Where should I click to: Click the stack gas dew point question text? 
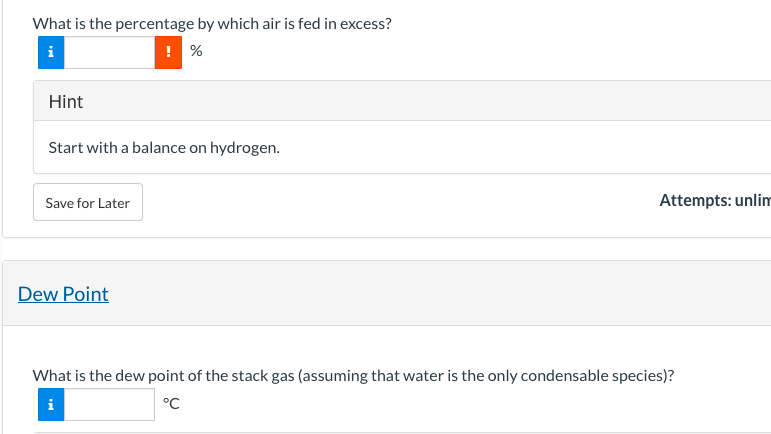[353, 376]
